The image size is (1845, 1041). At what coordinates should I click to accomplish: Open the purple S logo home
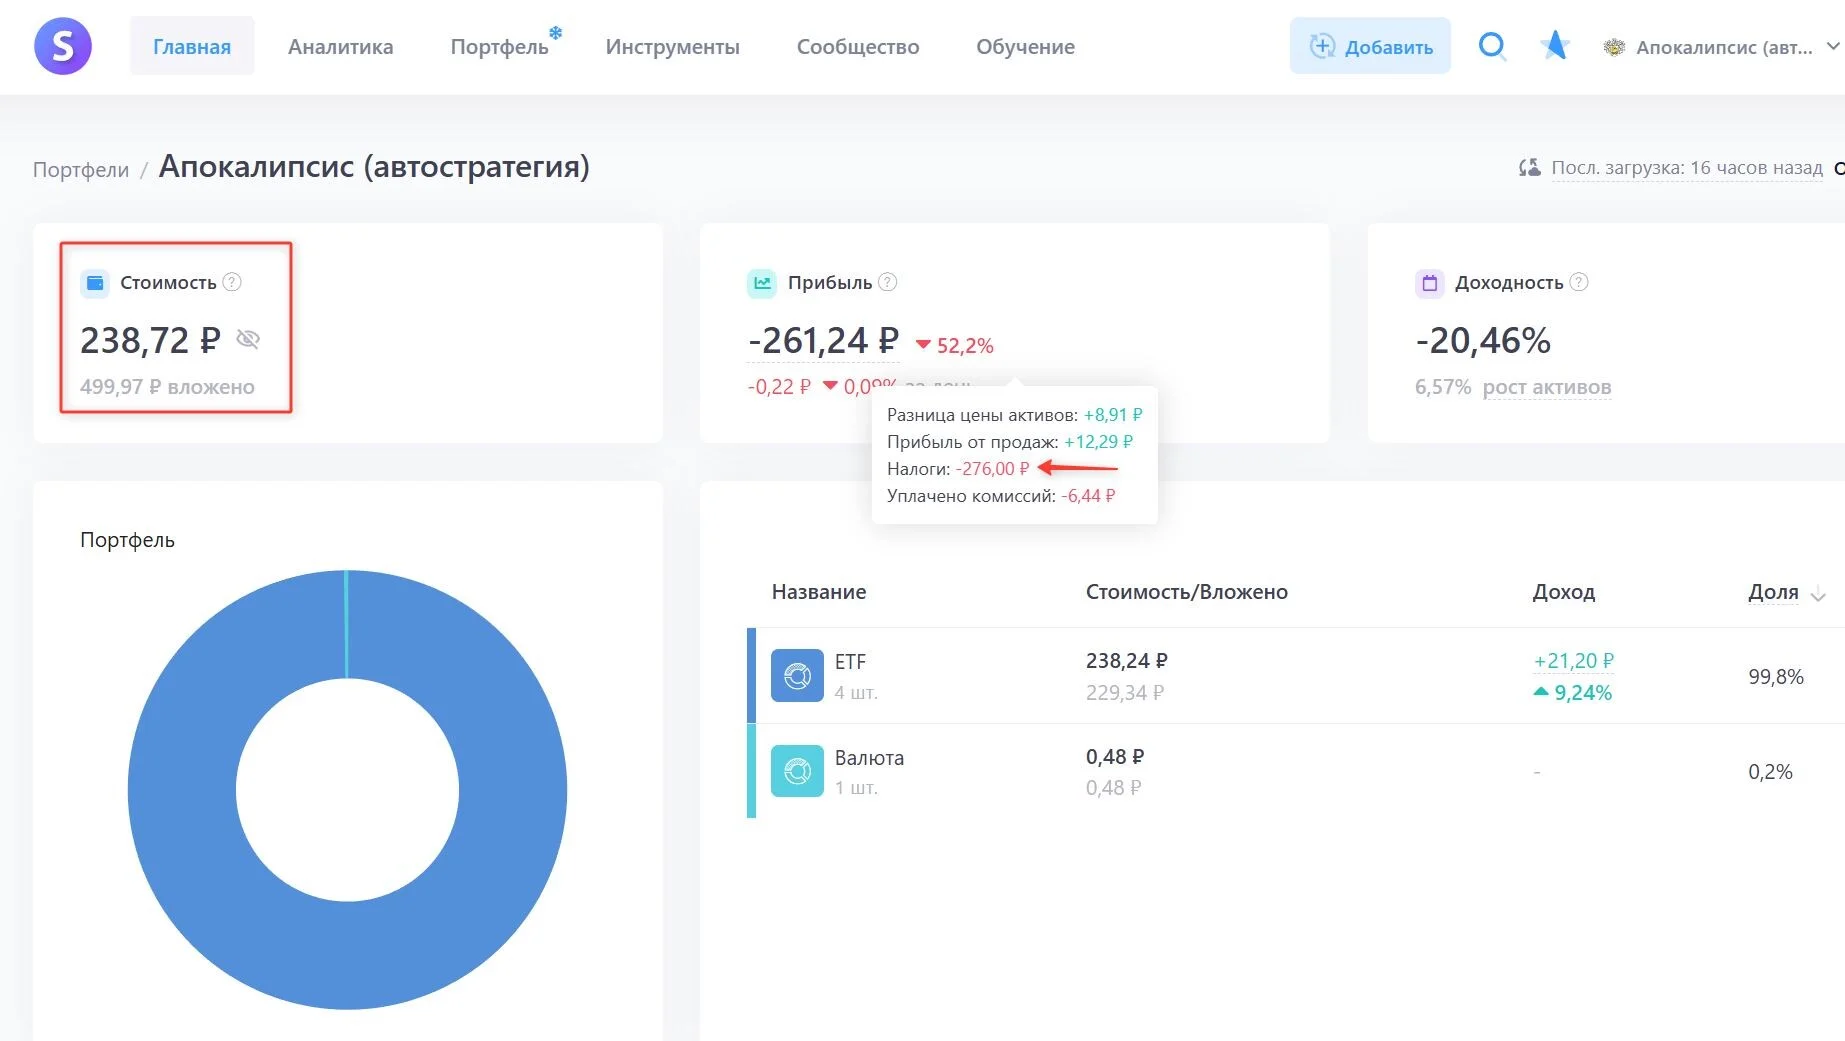click(63, 46)
